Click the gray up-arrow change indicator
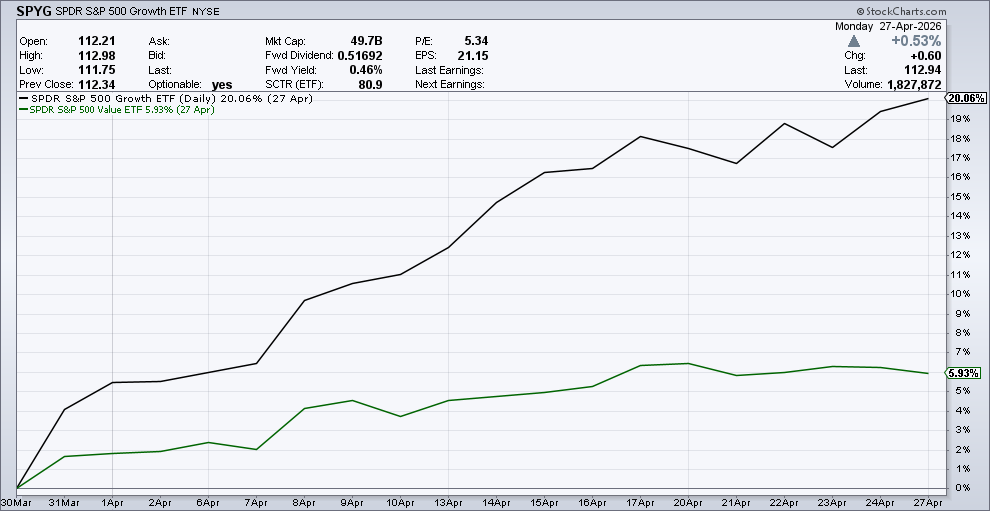The width and height of the screenshot is (990, 511). coord(852,41)
